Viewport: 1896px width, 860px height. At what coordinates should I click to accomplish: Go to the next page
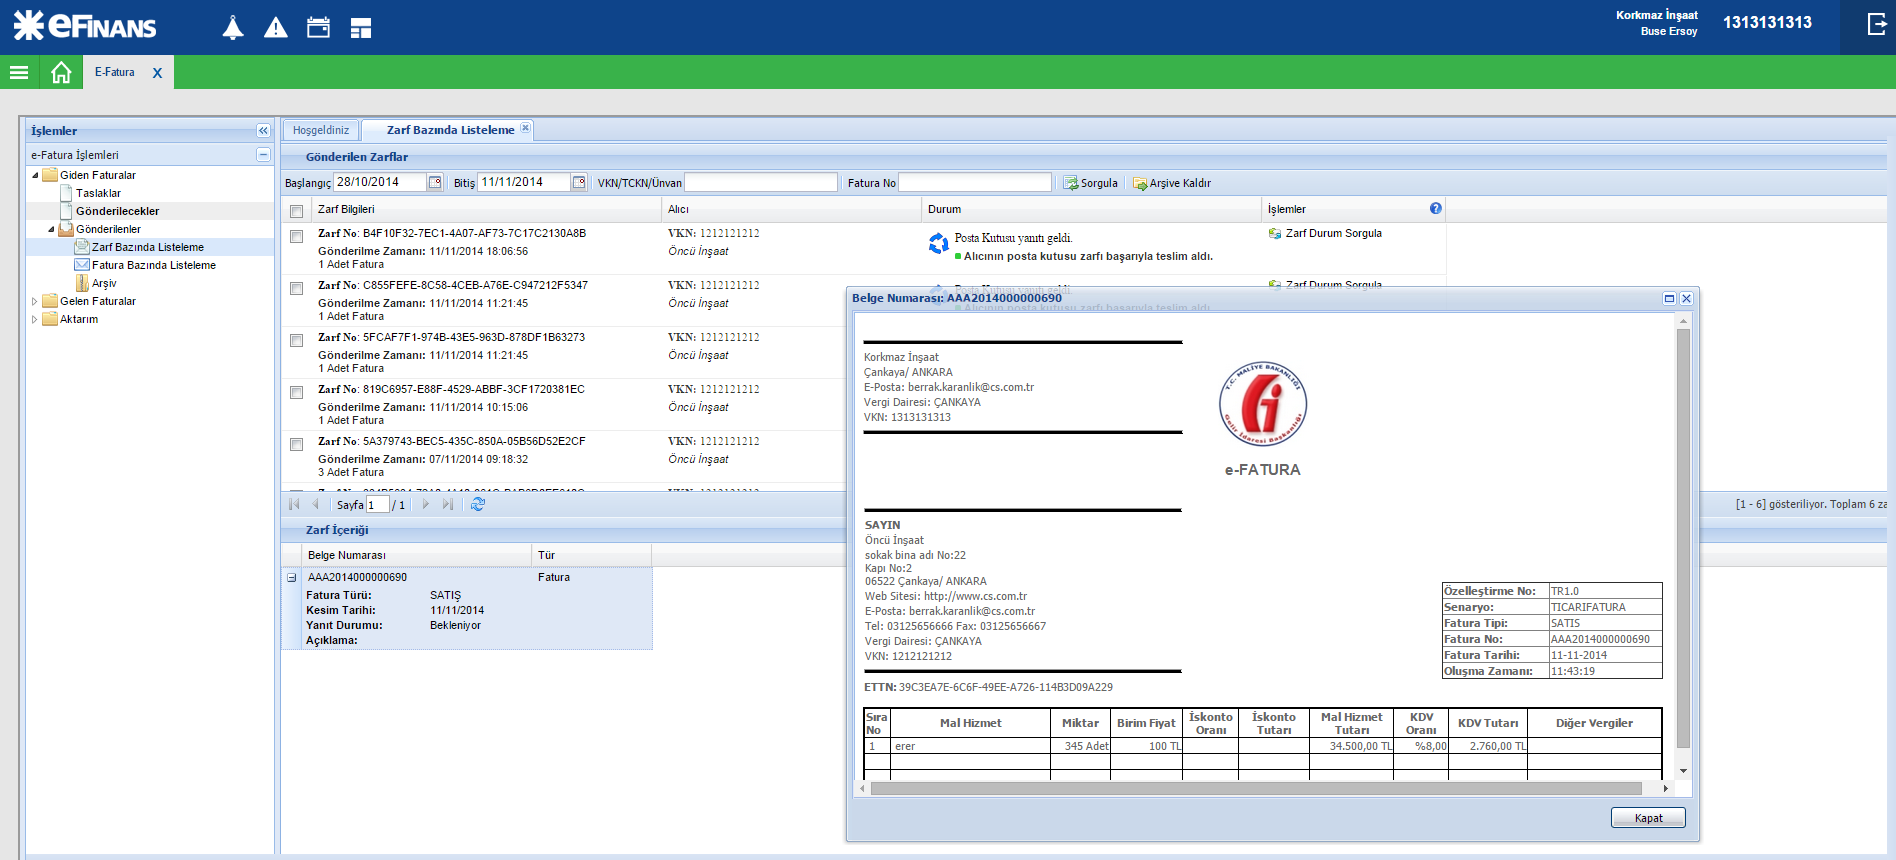[x=426, y=504]
